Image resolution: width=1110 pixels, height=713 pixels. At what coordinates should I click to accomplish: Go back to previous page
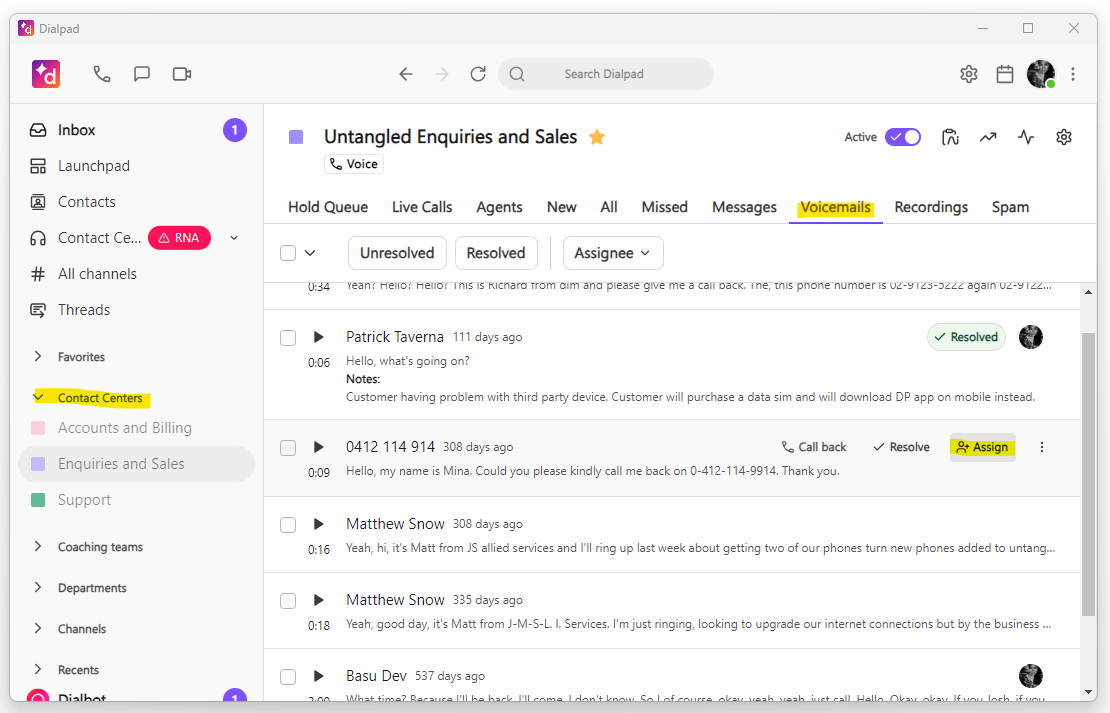click(x=406, y=74)
